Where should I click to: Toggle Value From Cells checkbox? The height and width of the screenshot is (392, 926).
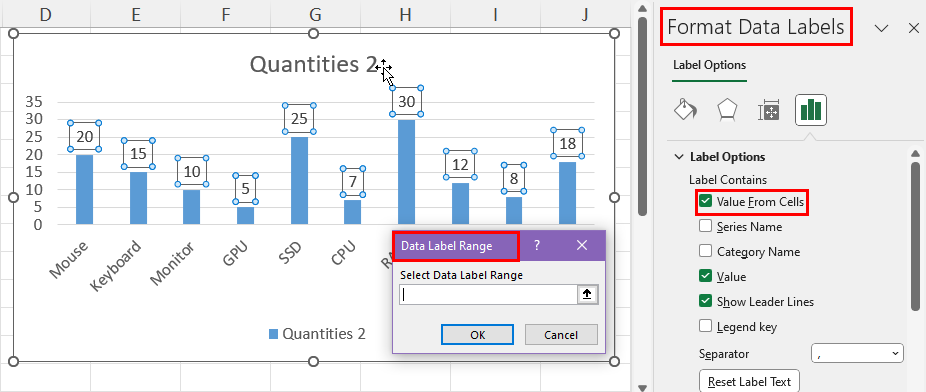(x=706, y=201)
